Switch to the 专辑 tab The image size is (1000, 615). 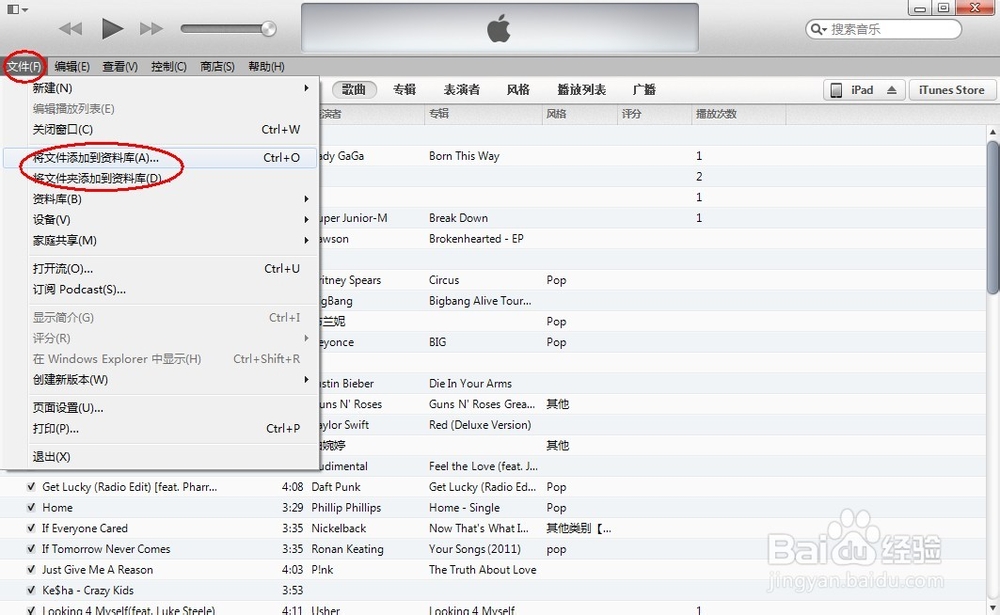point(404,90)
